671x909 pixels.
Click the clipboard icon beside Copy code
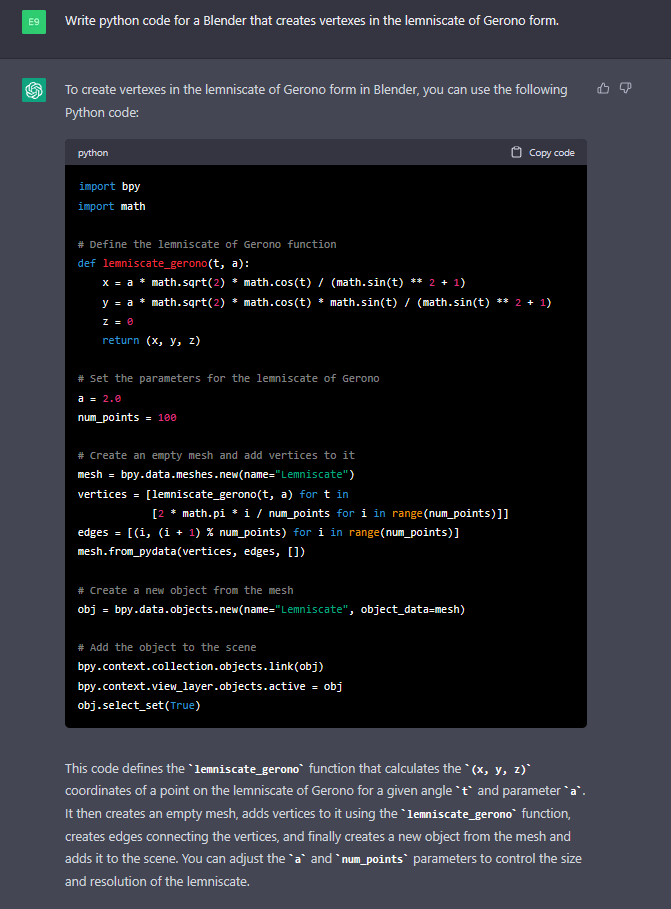click(x=516, y=153)
